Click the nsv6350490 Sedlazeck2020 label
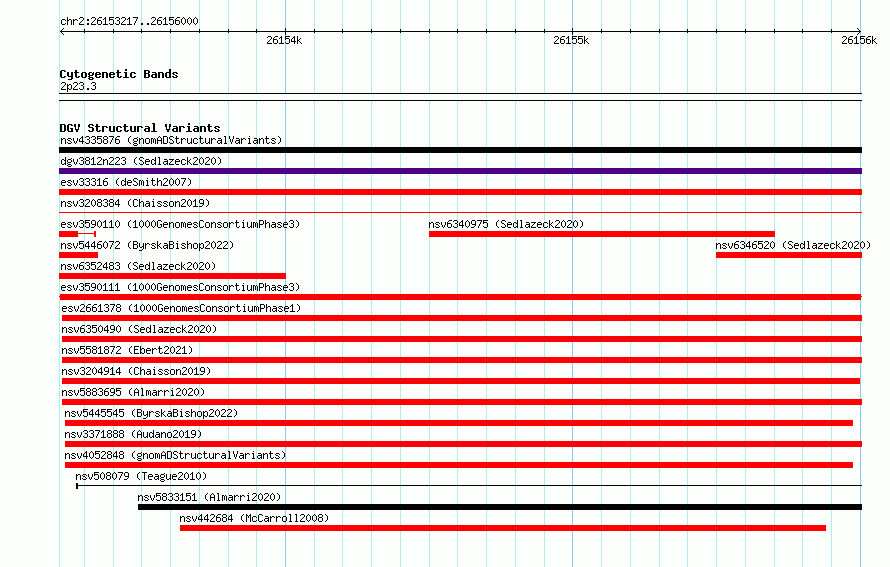The width and height of the screenshot is (890, 567). 139,329
